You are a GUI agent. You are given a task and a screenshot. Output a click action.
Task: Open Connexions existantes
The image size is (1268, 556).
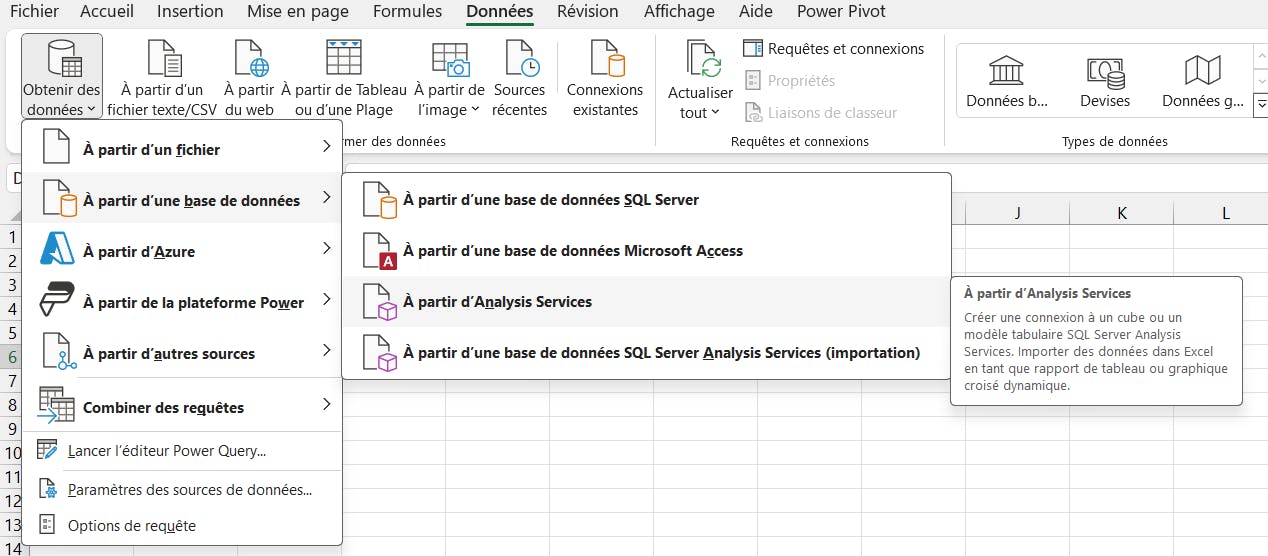click(605, 77)
